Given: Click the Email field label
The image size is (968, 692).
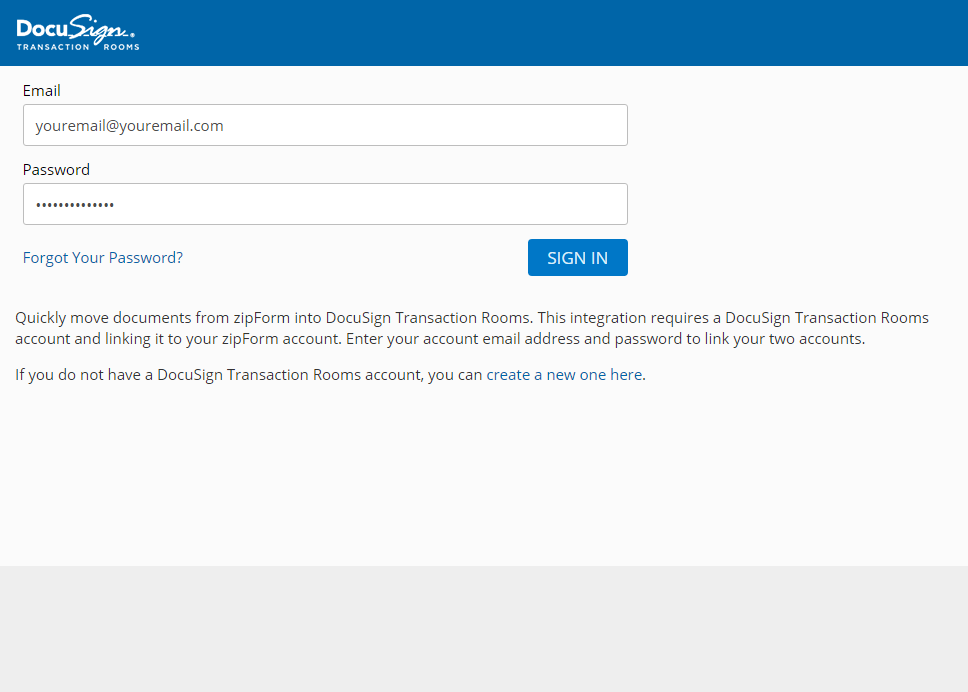Looking at the screenshot, I should pyautogui.click(x=42, y=90).
